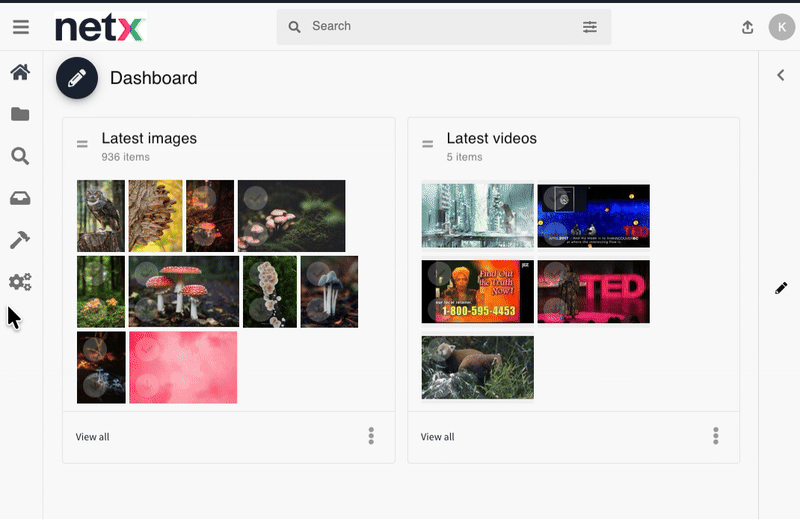
Task: Open the hamburger main menu
Action: (20, 27)
